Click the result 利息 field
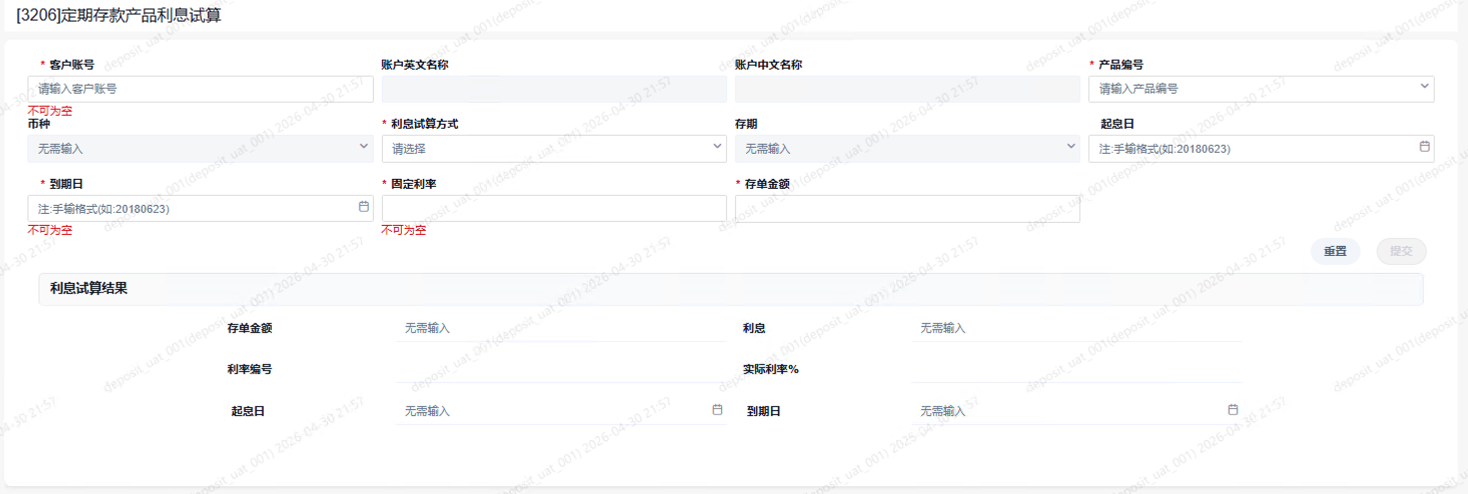Viewport: 1468px width, 494px height. tap(1077, 328)
